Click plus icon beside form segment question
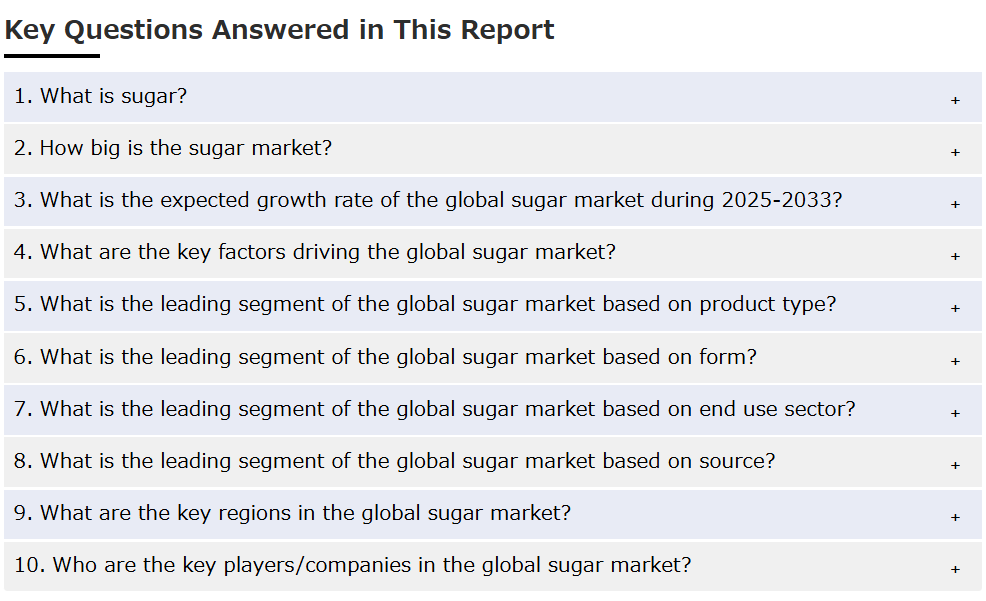Viewport: 986px width, 601px height. click(955, 361)
